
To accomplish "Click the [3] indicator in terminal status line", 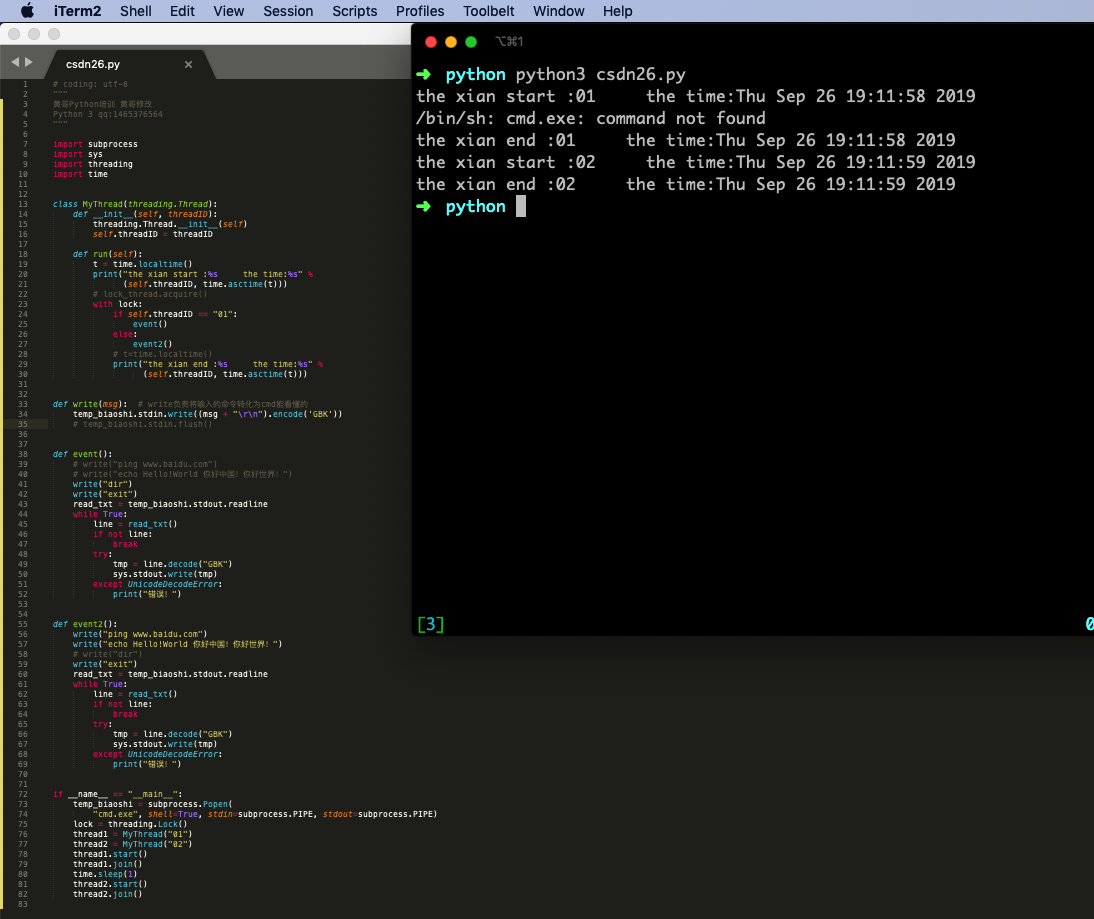I will (430, 624).
